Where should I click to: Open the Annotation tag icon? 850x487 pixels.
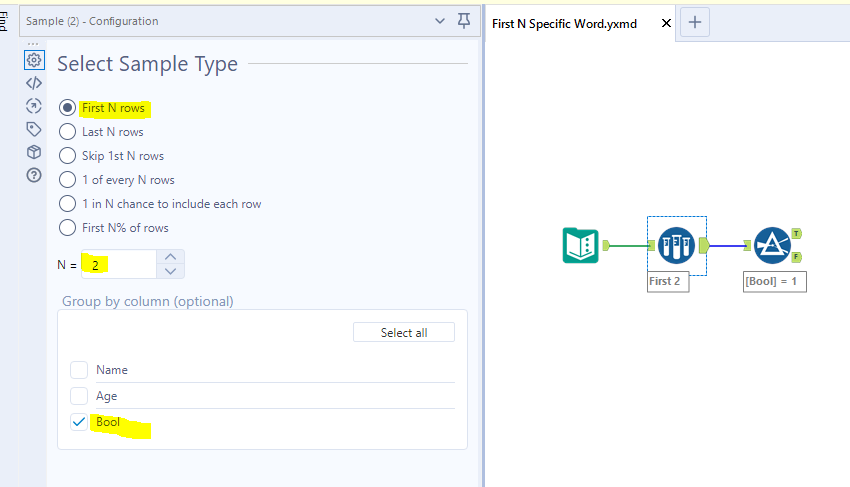(34, 129)
